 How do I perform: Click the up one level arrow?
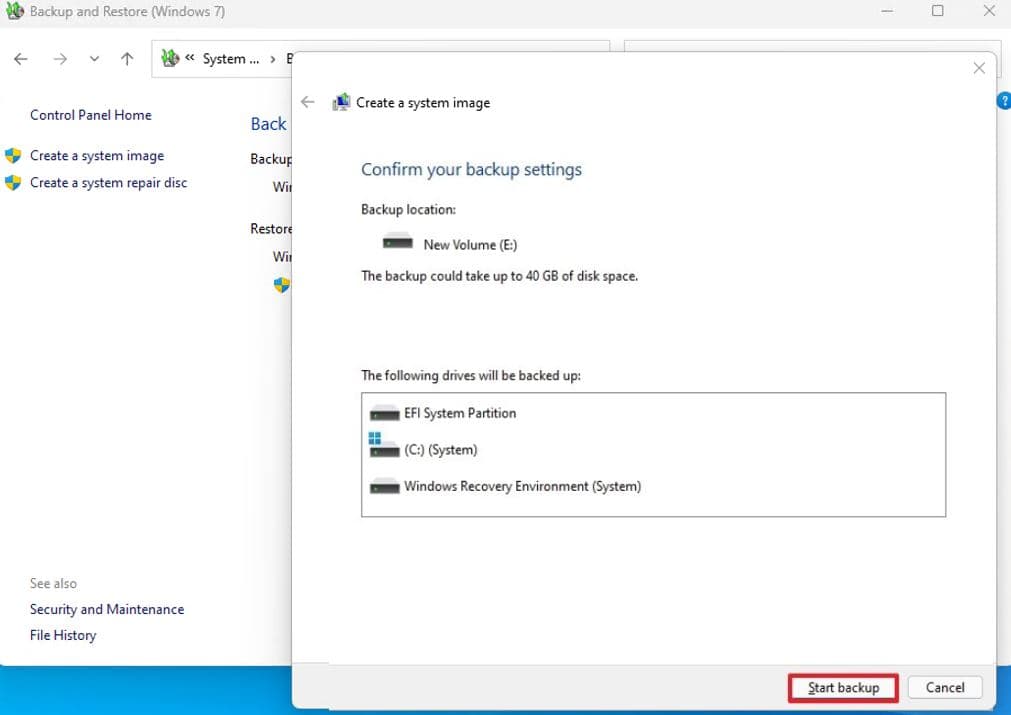[127, 59]
